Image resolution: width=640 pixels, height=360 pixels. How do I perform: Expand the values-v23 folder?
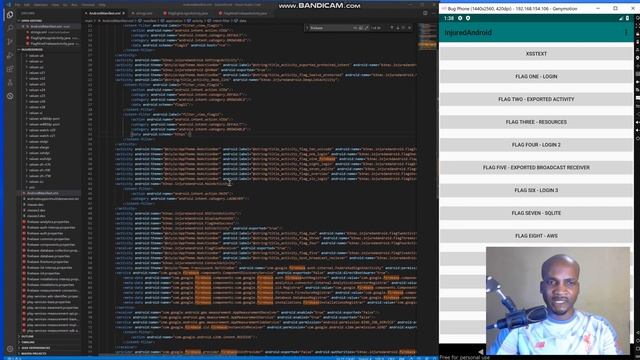(37, 84)
